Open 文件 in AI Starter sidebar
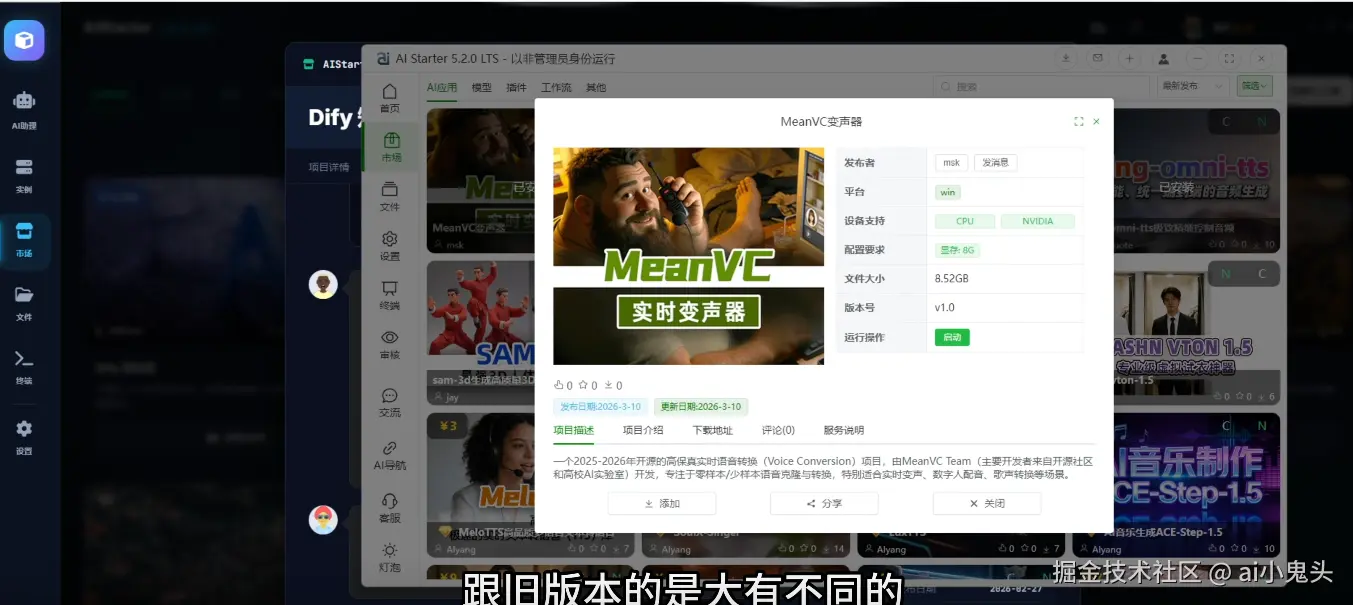Viewport: 1353px width, 605px height. (390, 196)
